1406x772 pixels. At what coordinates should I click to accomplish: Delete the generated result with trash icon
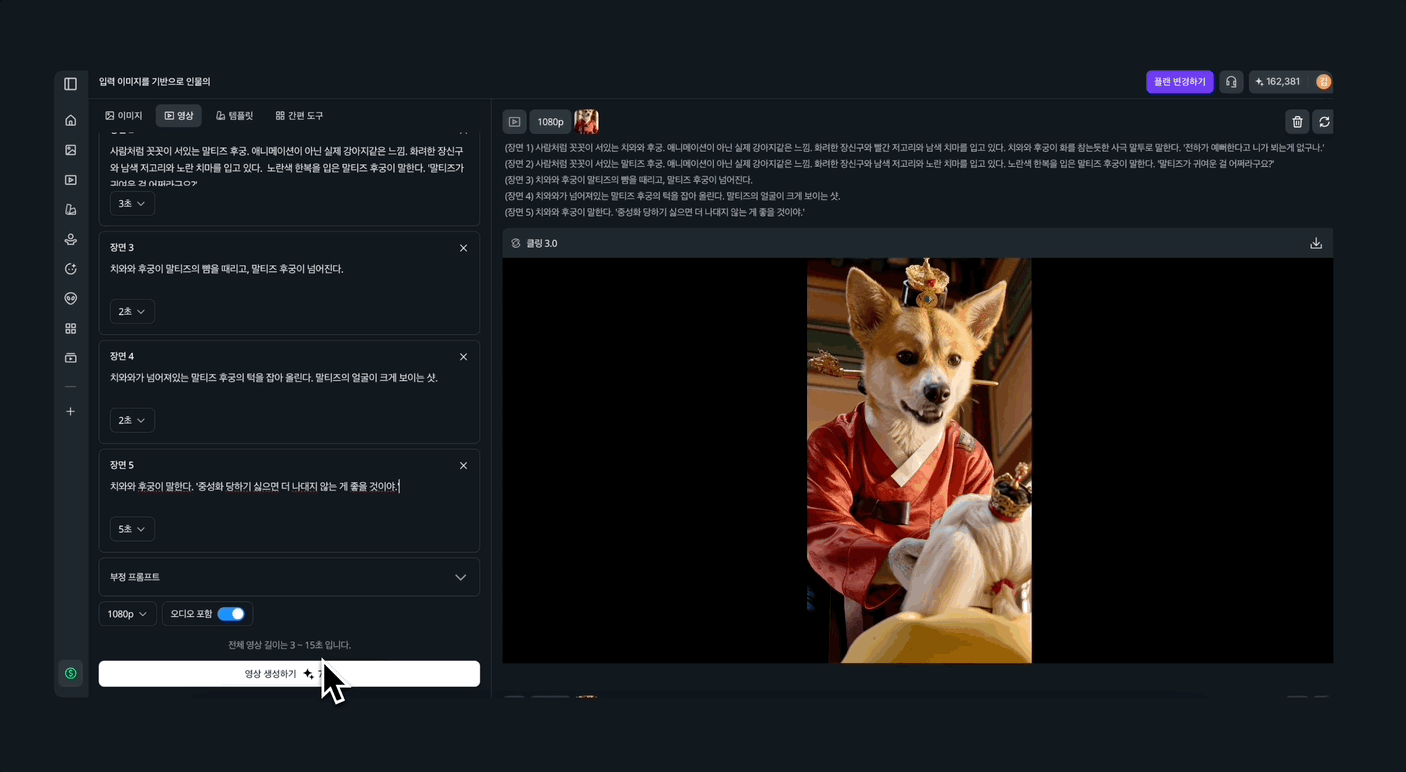pos(1297,122)
